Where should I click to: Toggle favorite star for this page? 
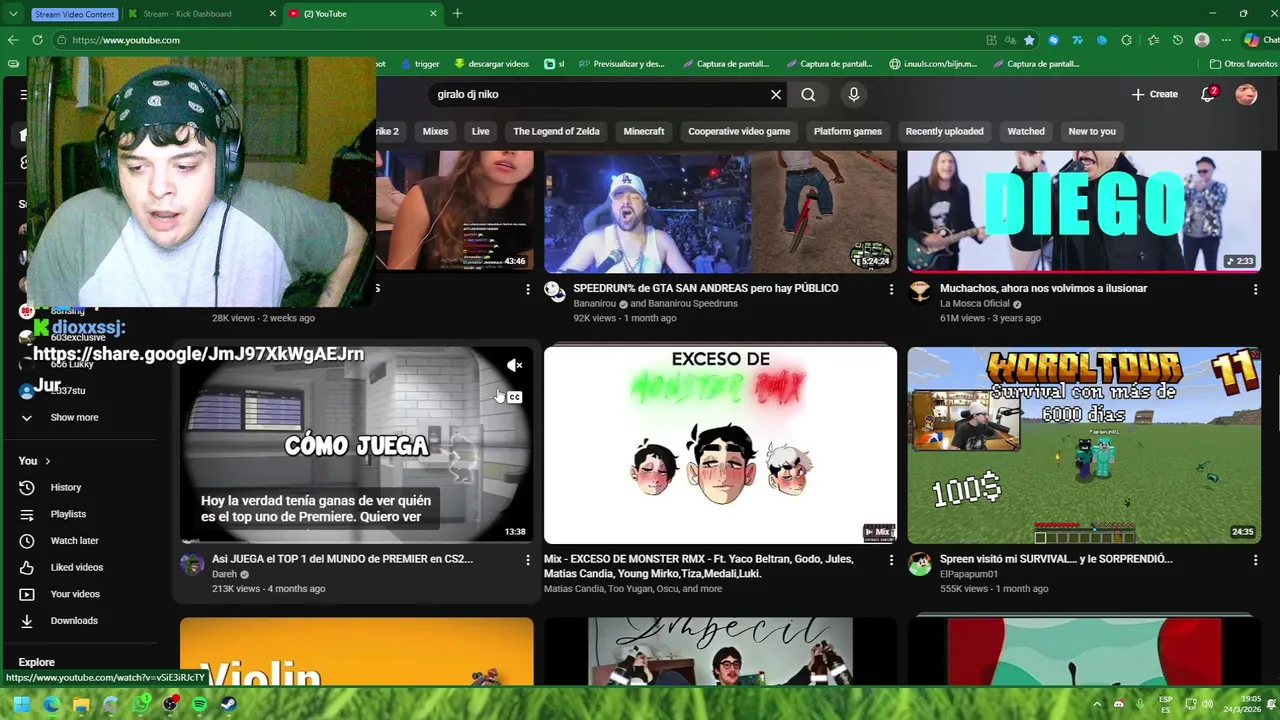[1028, 40]
